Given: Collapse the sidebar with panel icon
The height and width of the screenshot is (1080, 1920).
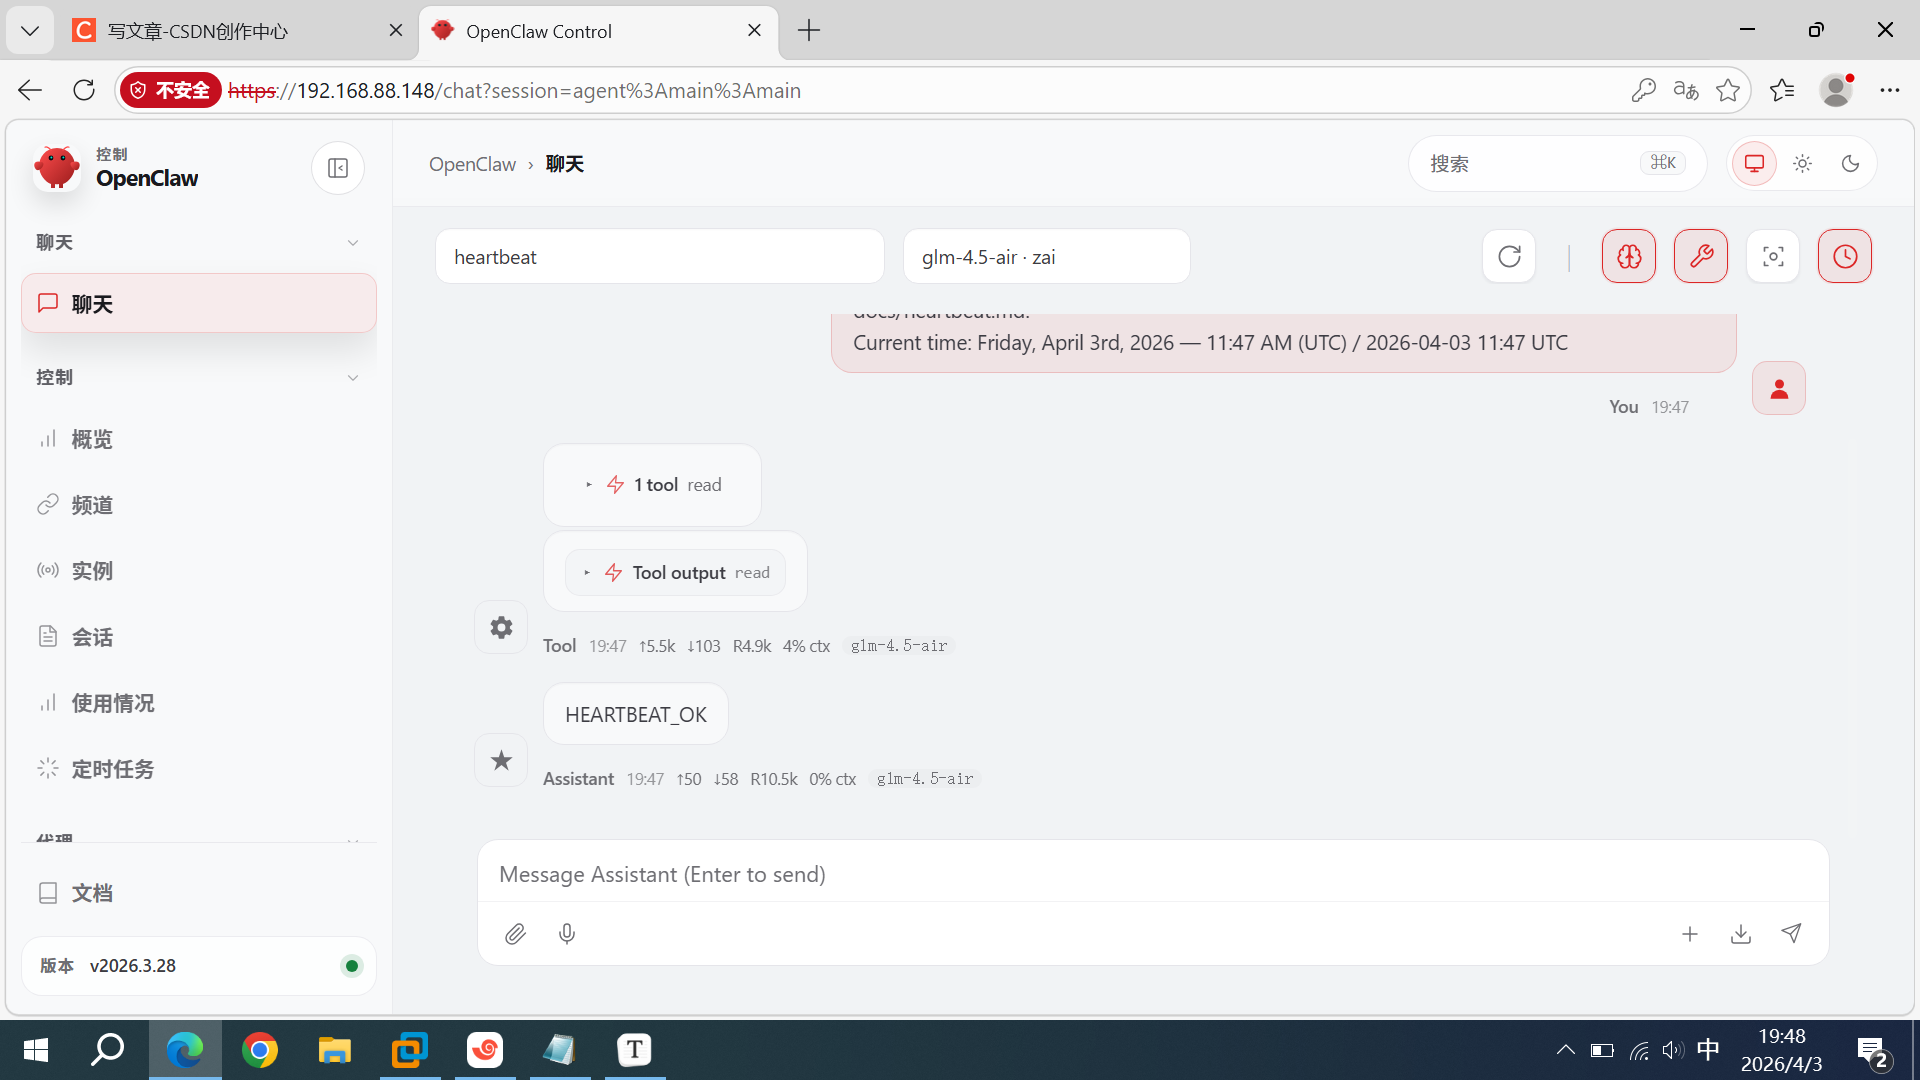Looking at the screenshot, I should (338, 168).
